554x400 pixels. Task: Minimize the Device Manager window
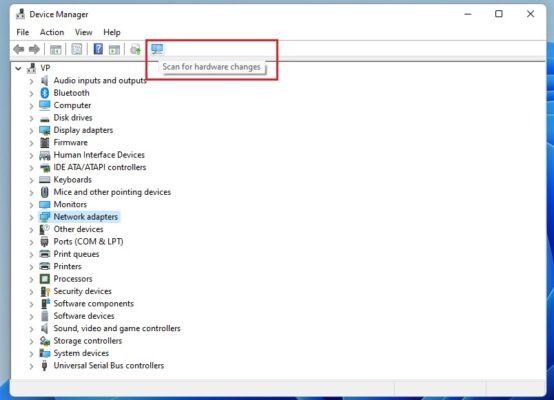click(x=468, y=14)
